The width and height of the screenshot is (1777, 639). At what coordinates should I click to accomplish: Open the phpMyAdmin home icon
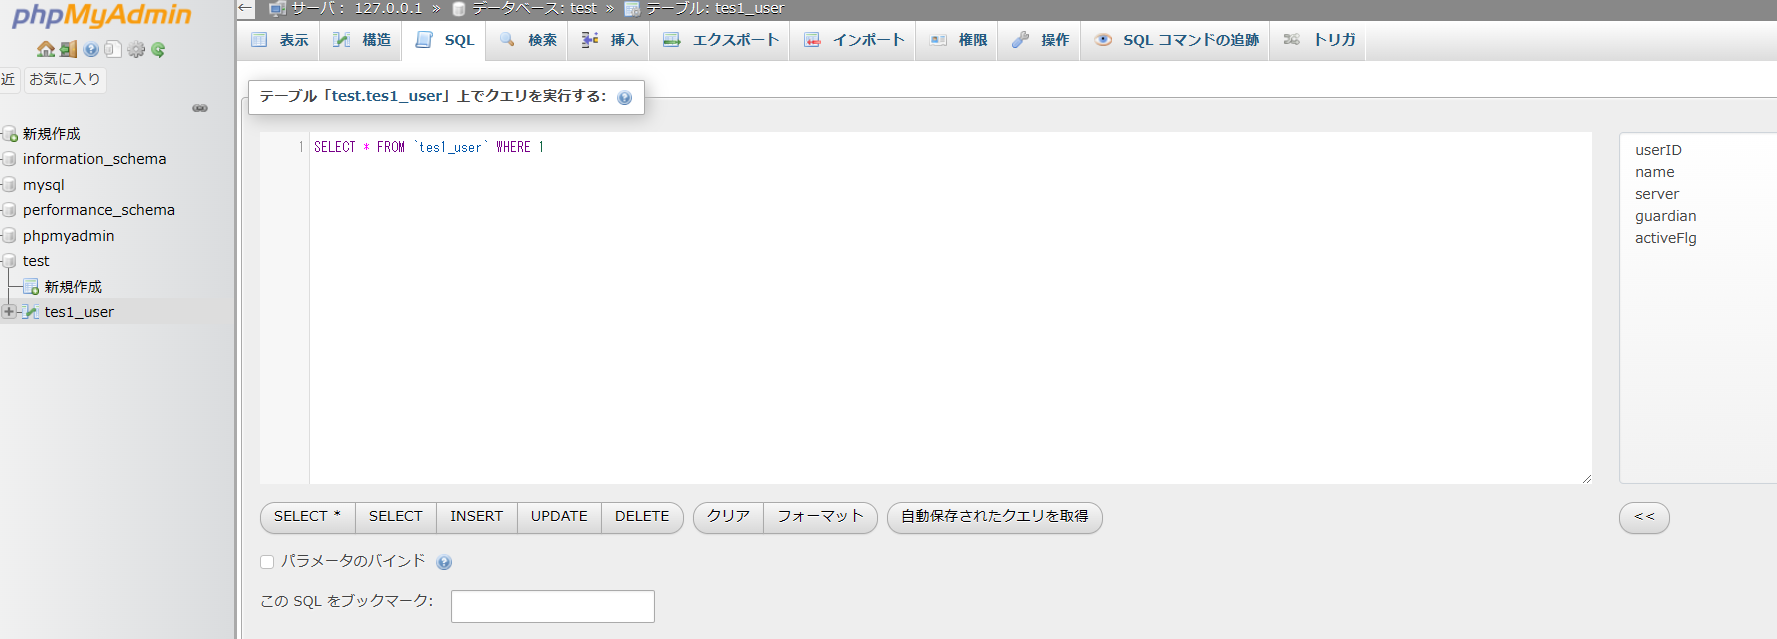click(46, 49)
